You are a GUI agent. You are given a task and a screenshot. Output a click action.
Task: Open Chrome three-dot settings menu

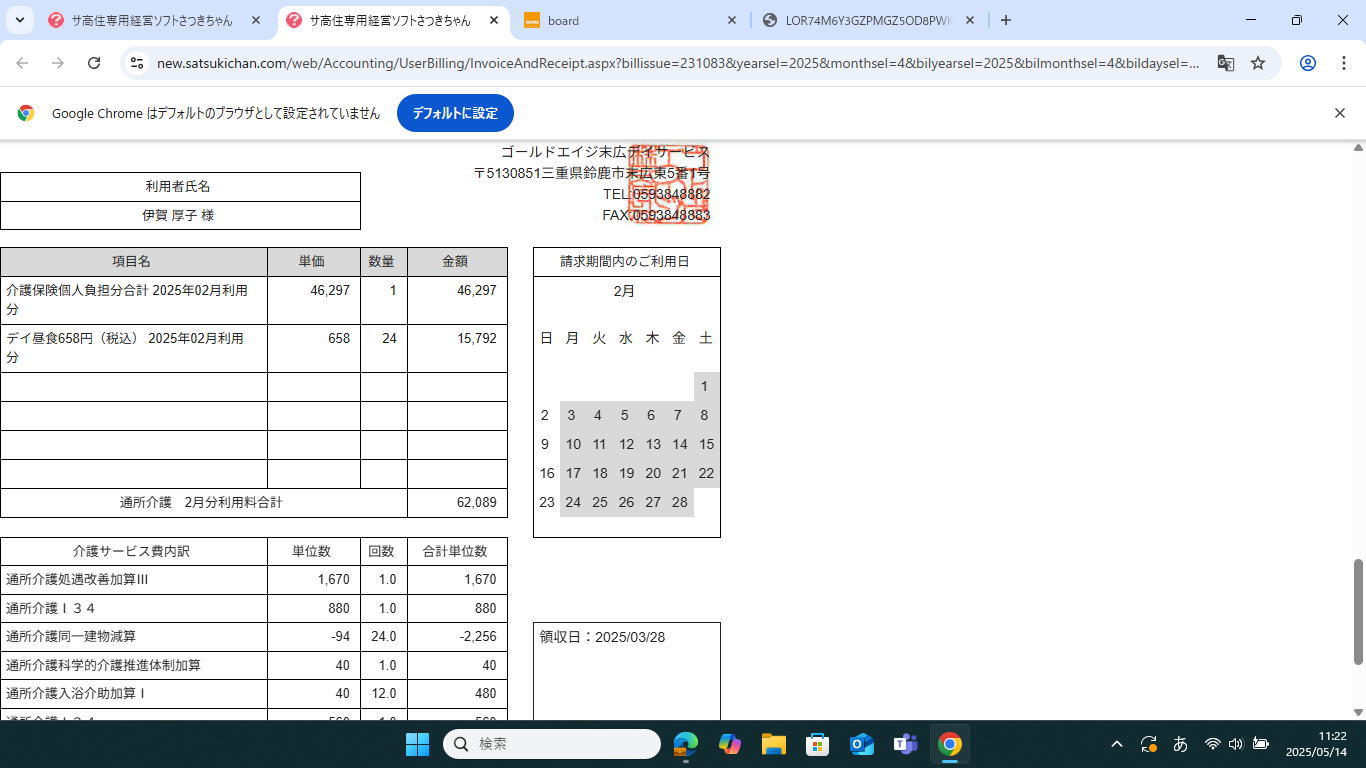click(x=1343, y=63)
